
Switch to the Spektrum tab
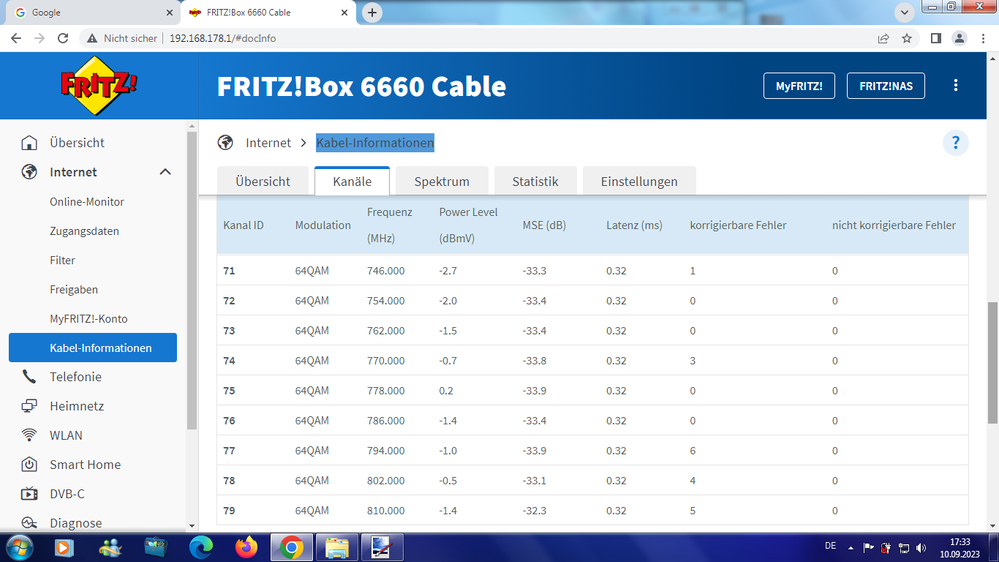(x=442, y=181)
